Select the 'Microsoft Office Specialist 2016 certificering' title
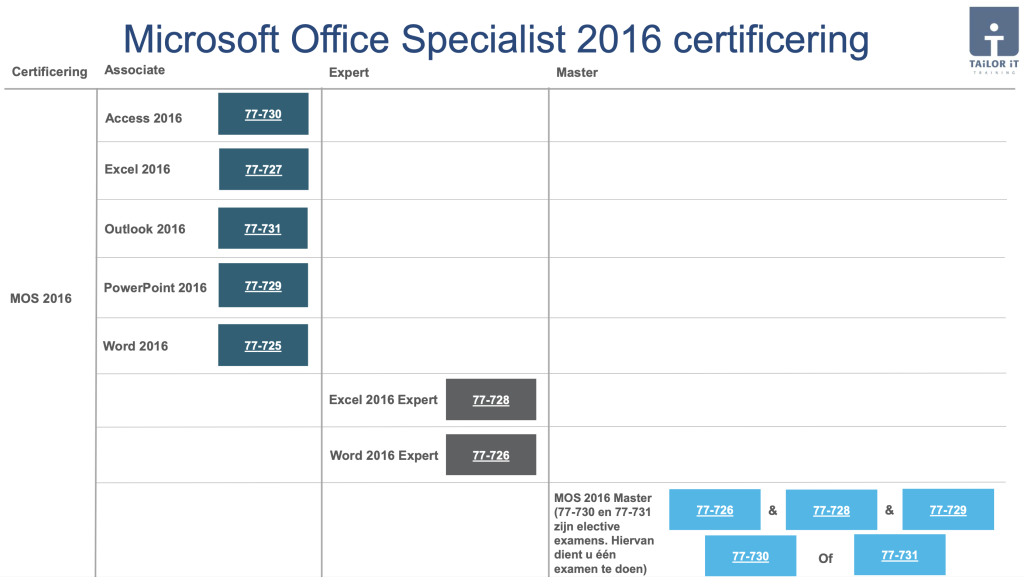 click(x=496, y=39)
